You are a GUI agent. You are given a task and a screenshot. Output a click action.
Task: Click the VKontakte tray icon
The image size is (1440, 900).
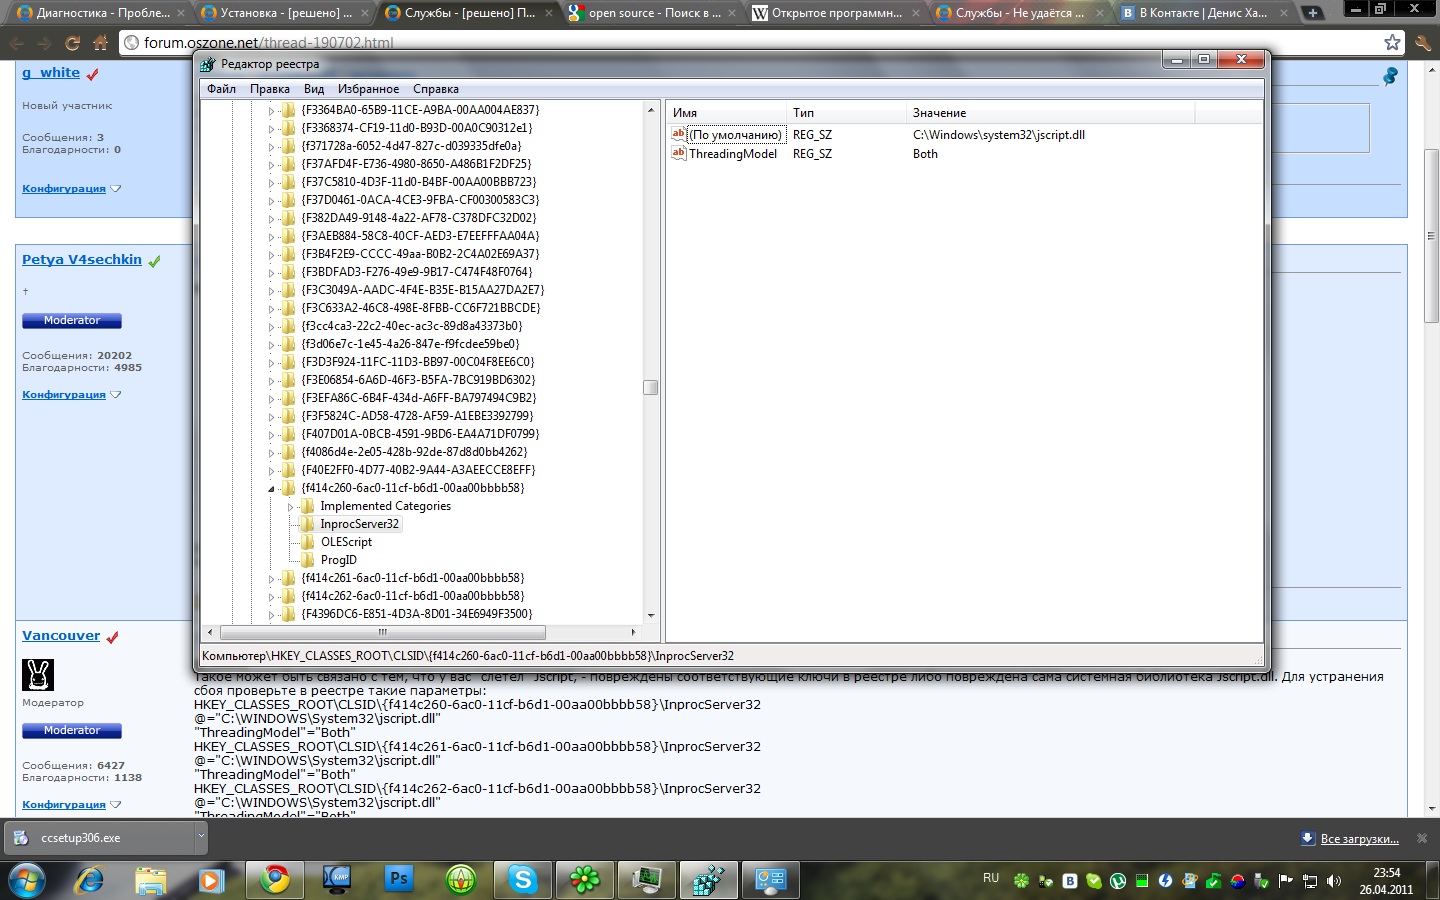[1070, 881]
